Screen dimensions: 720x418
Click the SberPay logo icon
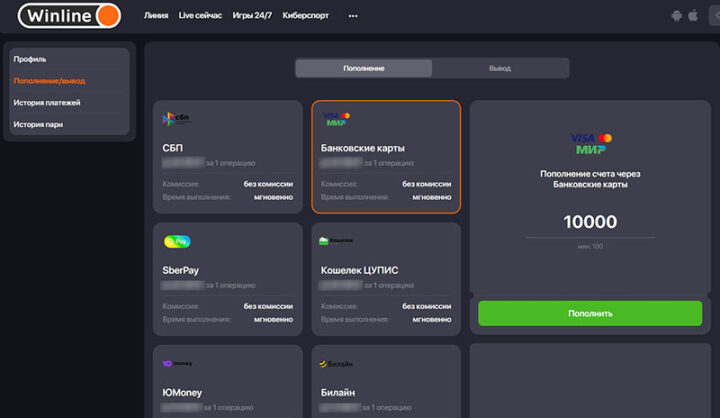(177, 241)
